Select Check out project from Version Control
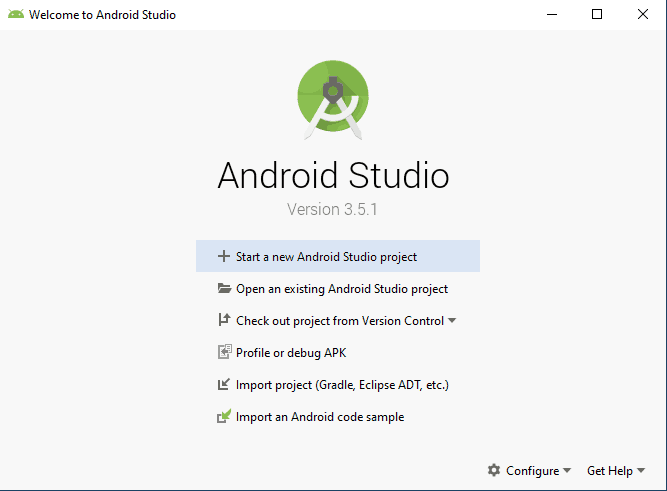The image size is (667, 491). click(x=338, y=320)
